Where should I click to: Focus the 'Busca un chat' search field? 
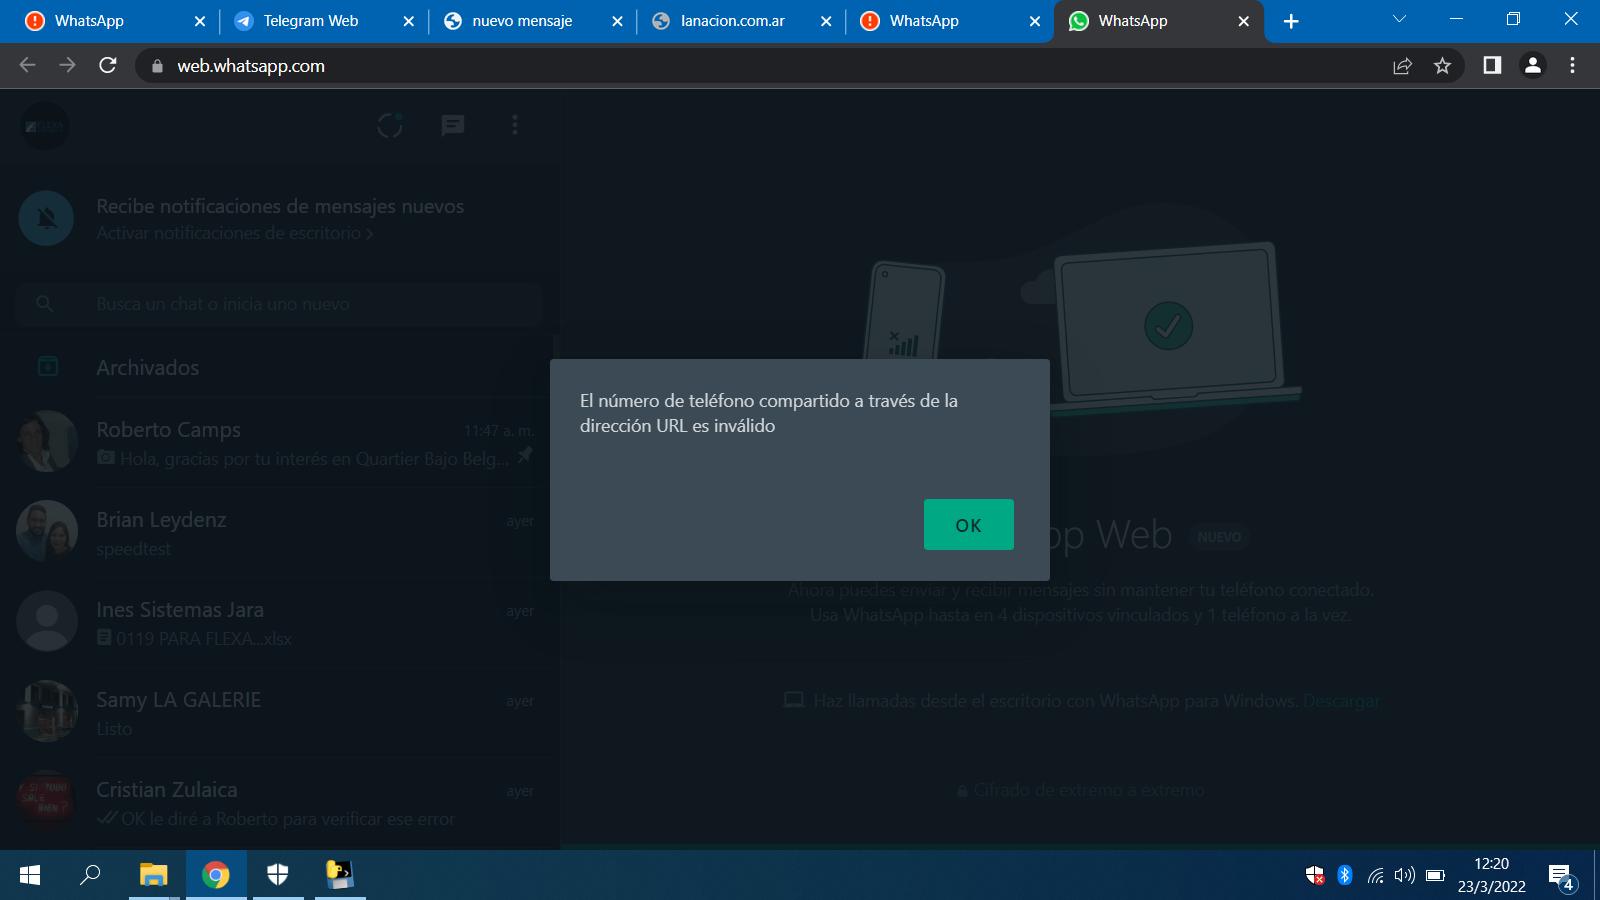point(278,304)
